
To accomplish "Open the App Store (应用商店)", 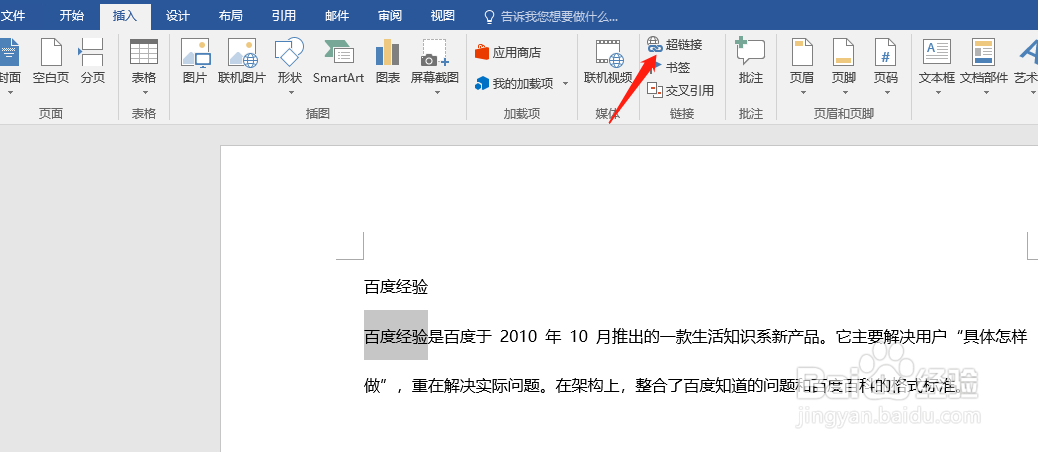I will tap(508, 52).
